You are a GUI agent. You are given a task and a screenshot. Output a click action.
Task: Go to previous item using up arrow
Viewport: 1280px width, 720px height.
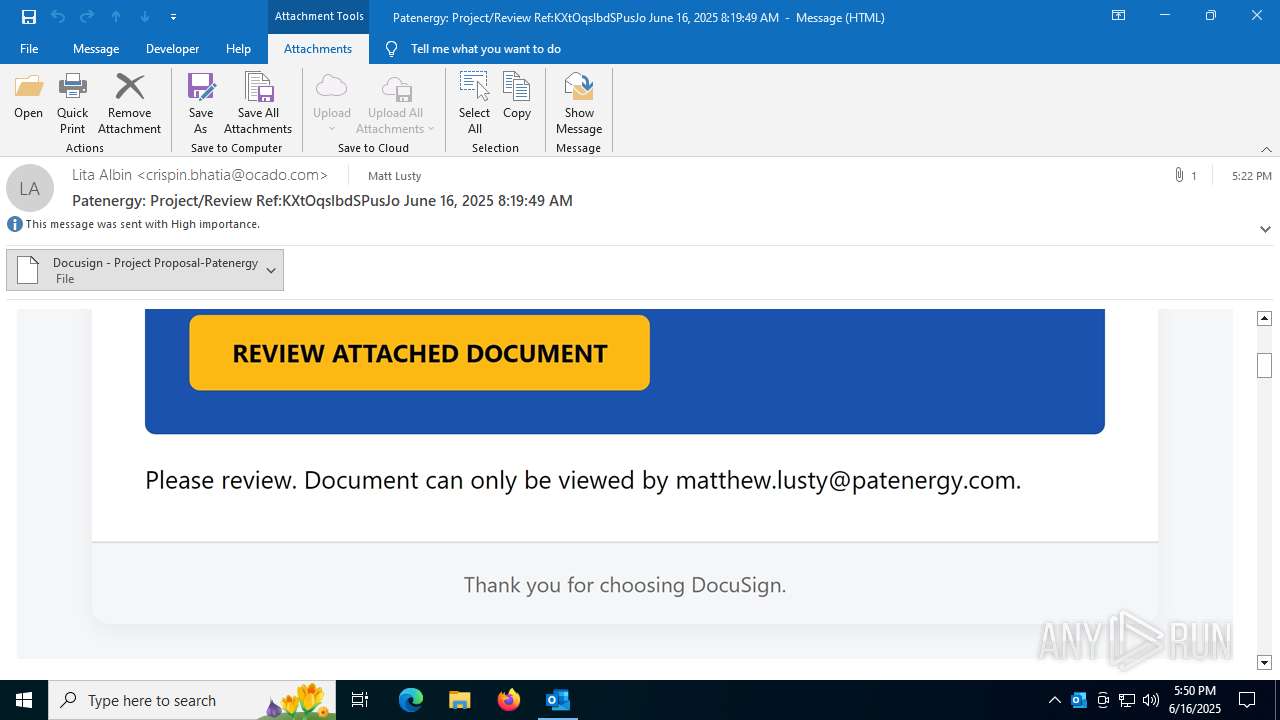click(x=116, y=17)
